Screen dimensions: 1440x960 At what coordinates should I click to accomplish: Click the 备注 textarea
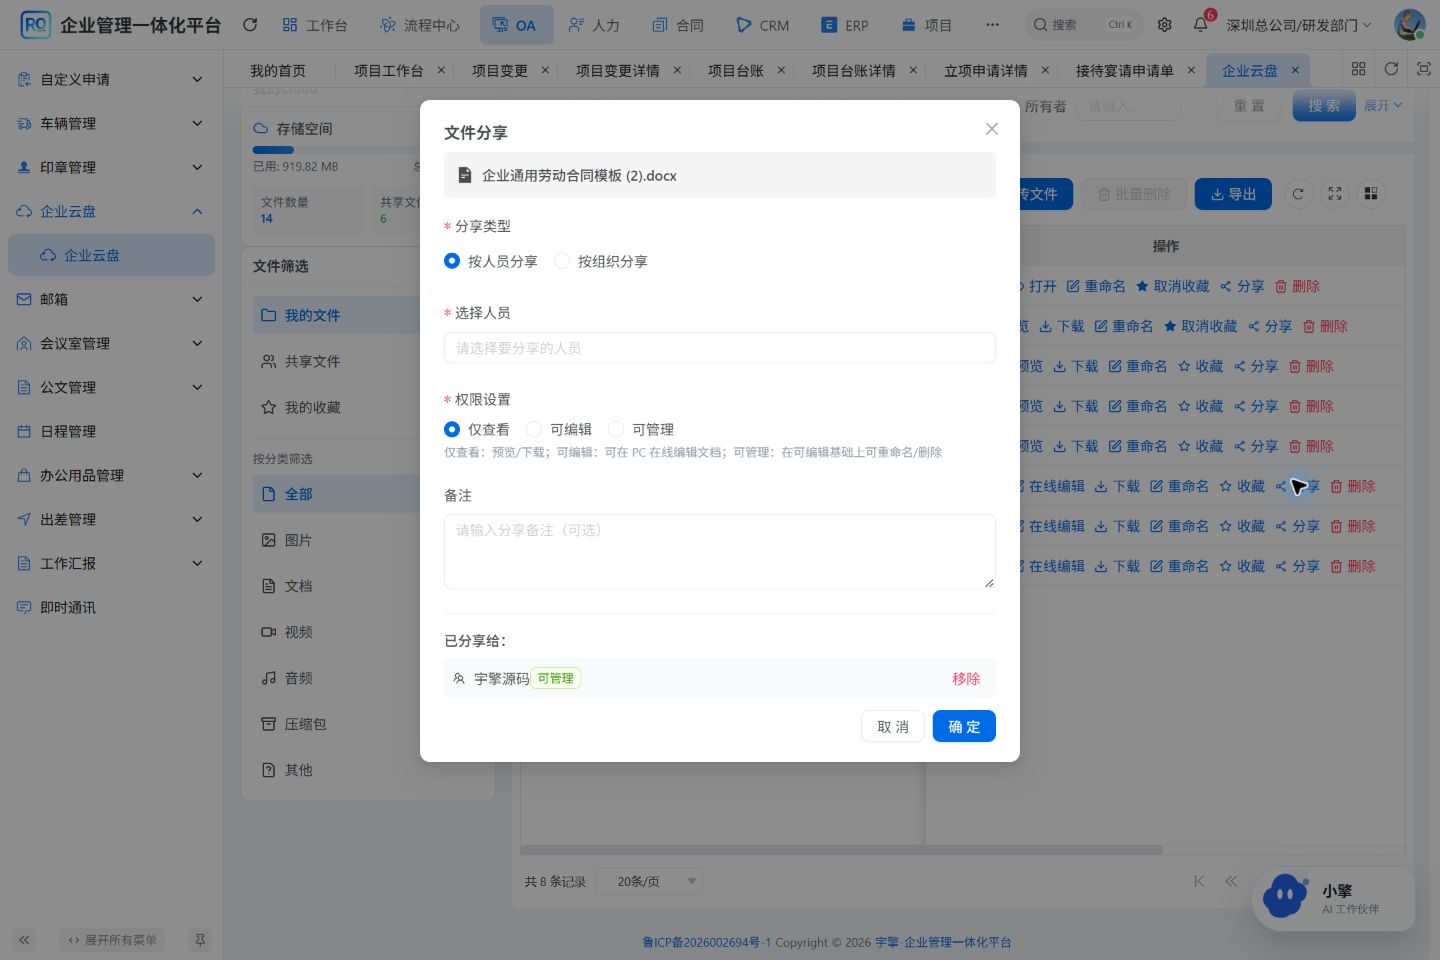pos(720,552)
